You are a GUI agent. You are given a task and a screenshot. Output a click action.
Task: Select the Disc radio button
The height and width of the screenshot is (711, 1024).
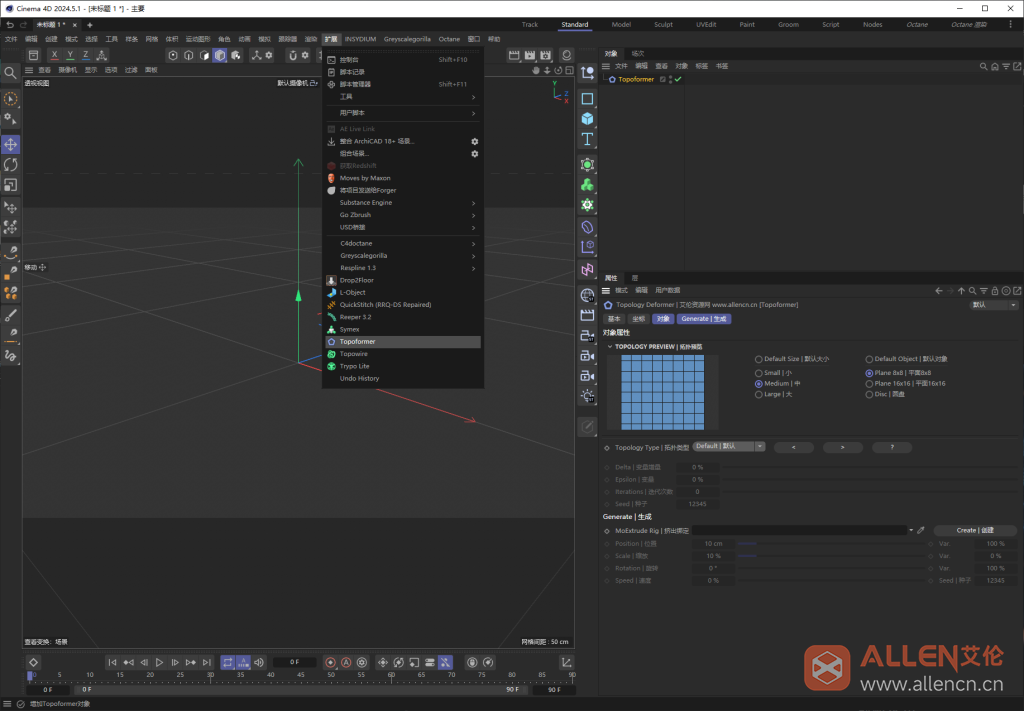(x=869, y=395)
